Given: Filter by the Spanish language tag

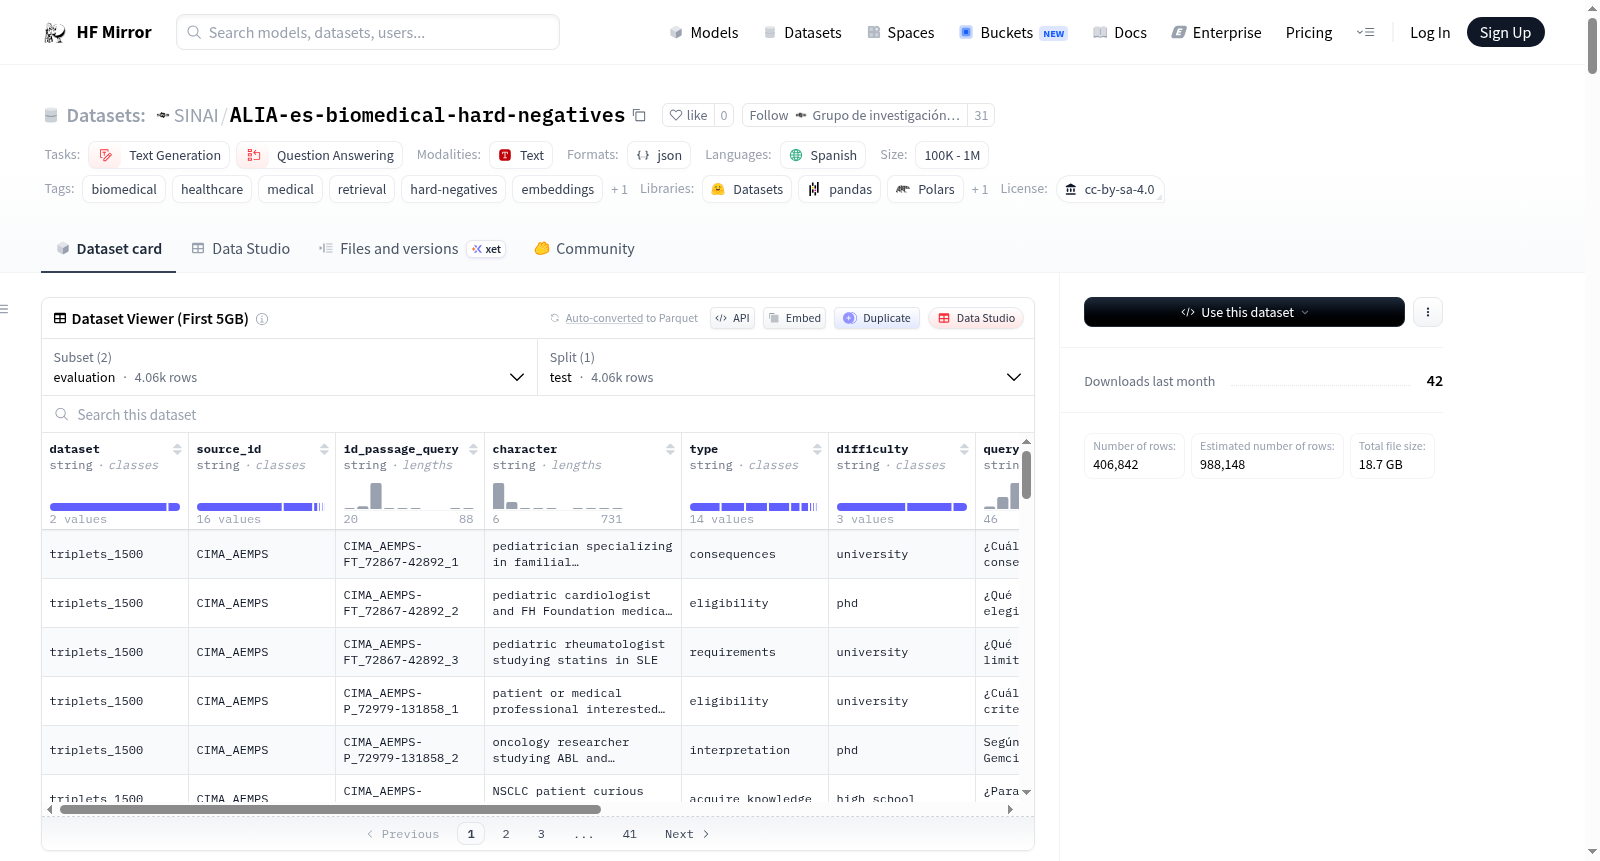Looking at the screenshot, I should coord(823,155).
